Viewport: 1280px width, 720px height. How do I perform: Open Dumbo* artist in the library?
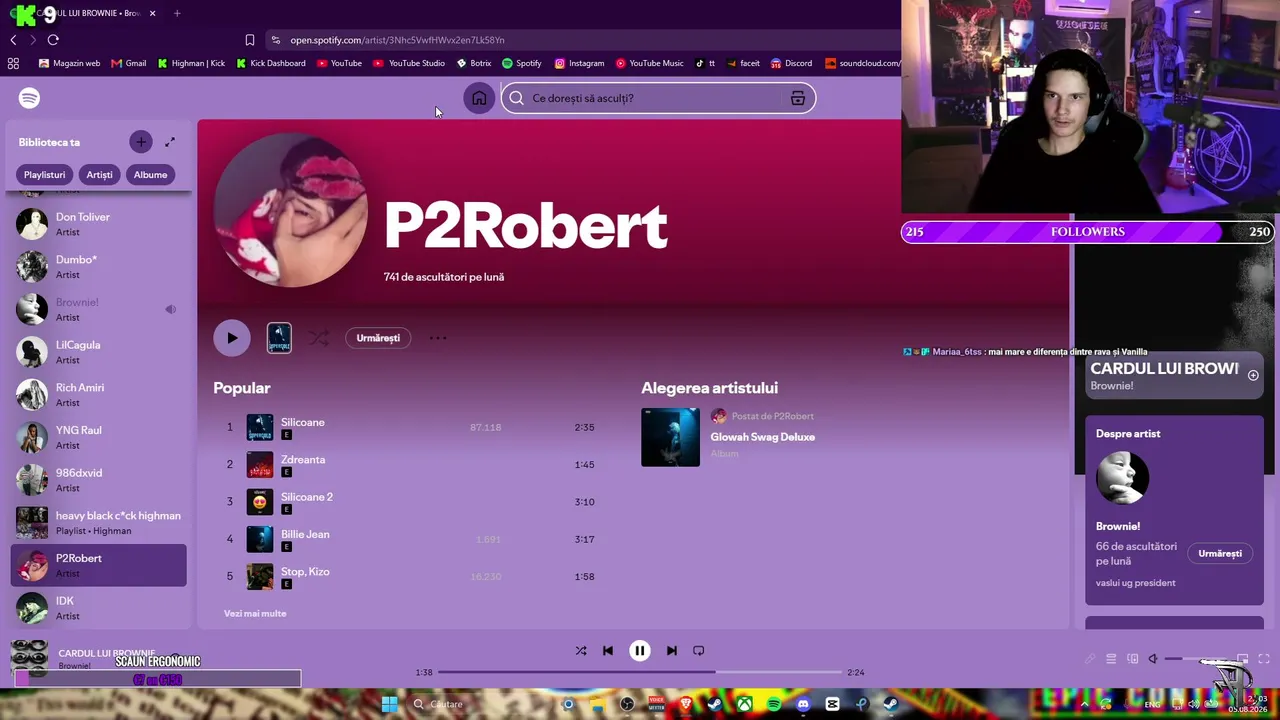pos(98,267)
